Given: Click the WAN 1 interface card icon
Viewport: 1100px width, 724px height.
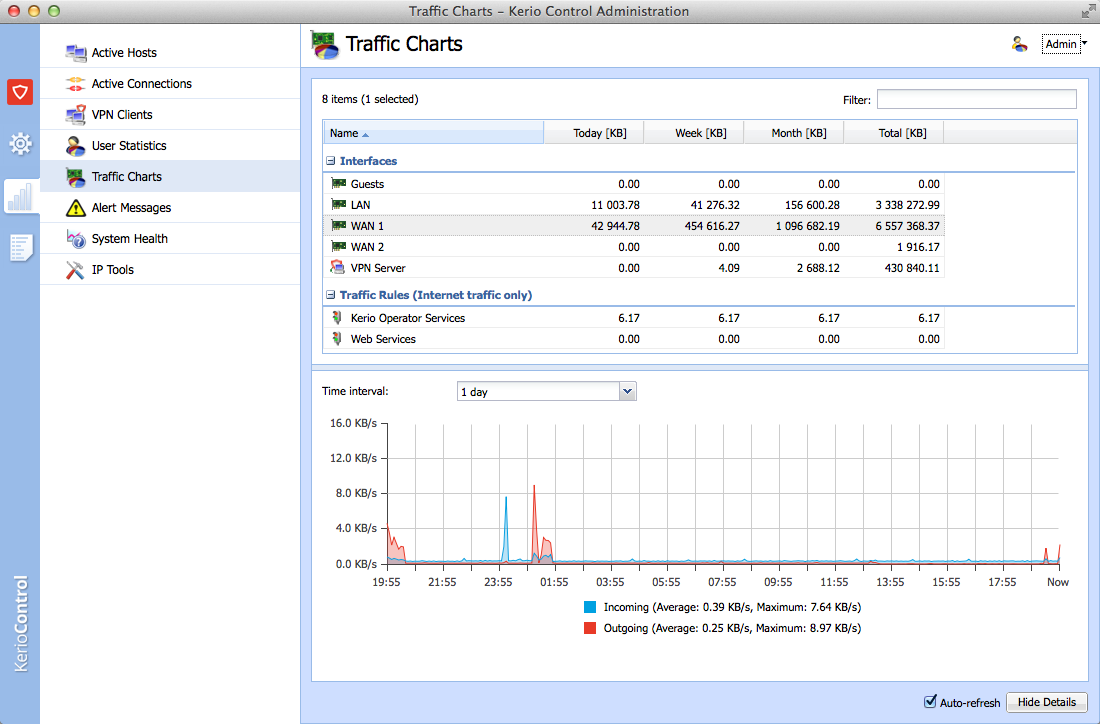Looking at the screenshot, I should point(338,226).
